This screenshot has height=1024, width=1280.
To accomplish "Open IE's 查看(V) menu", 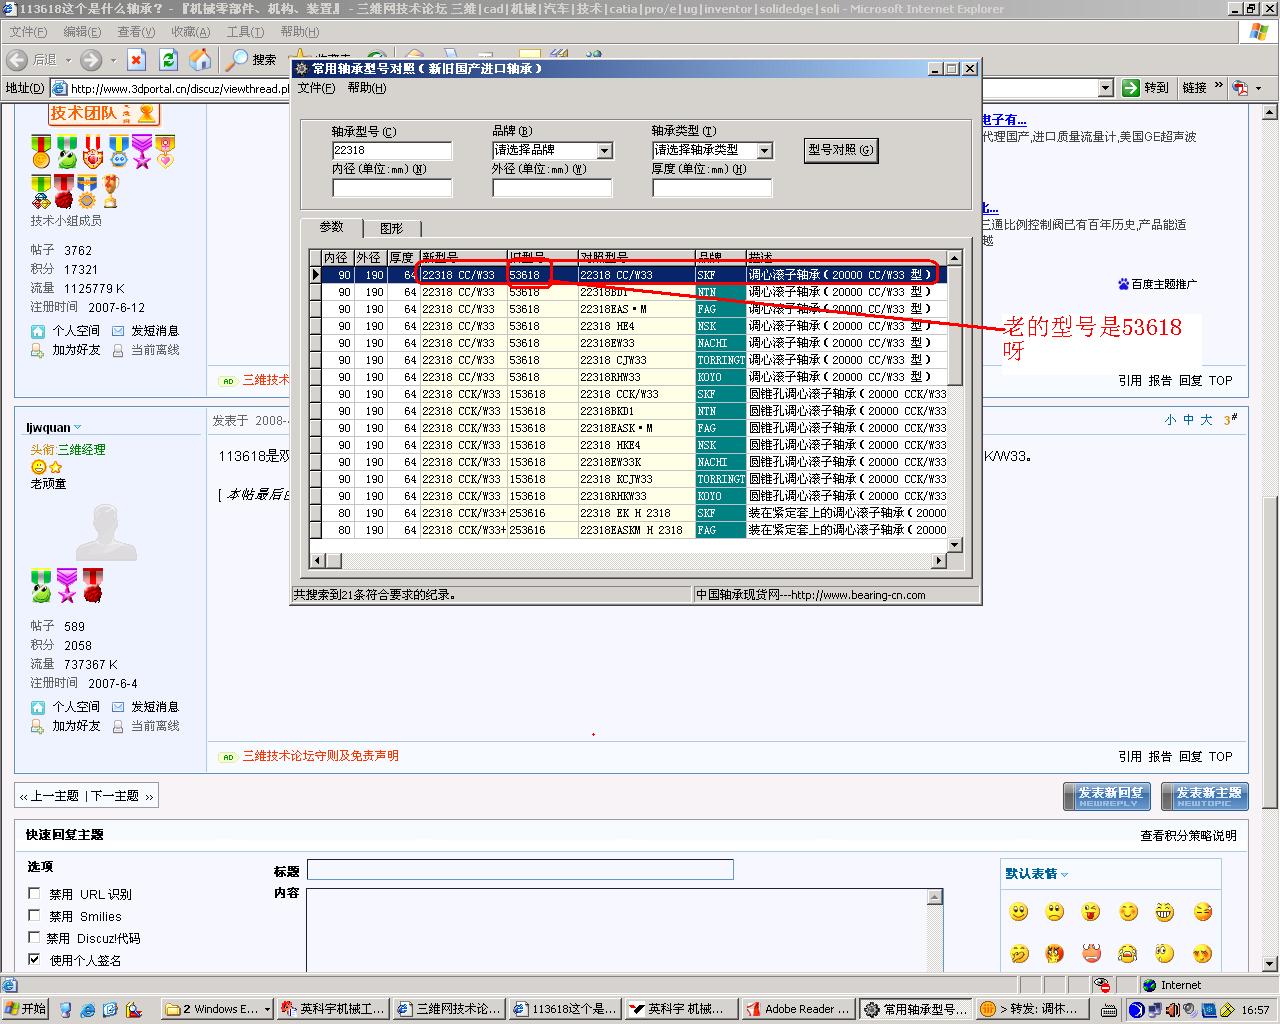I will 136,32.
